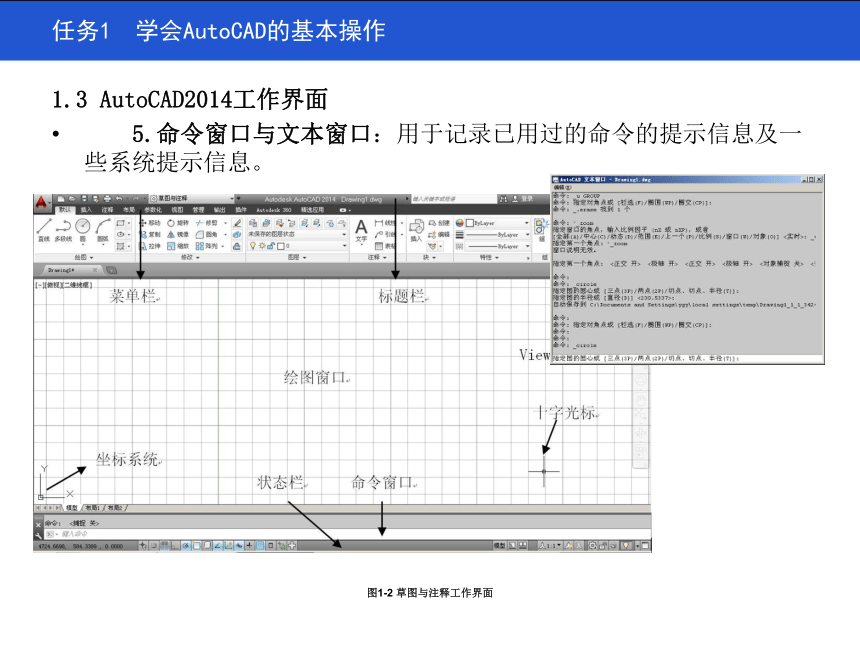Image resolution: width=860 pixels, height=645 pixels.
Task: Choose the Rotate (旋转) tool
Action: click(x=178, y=223)
